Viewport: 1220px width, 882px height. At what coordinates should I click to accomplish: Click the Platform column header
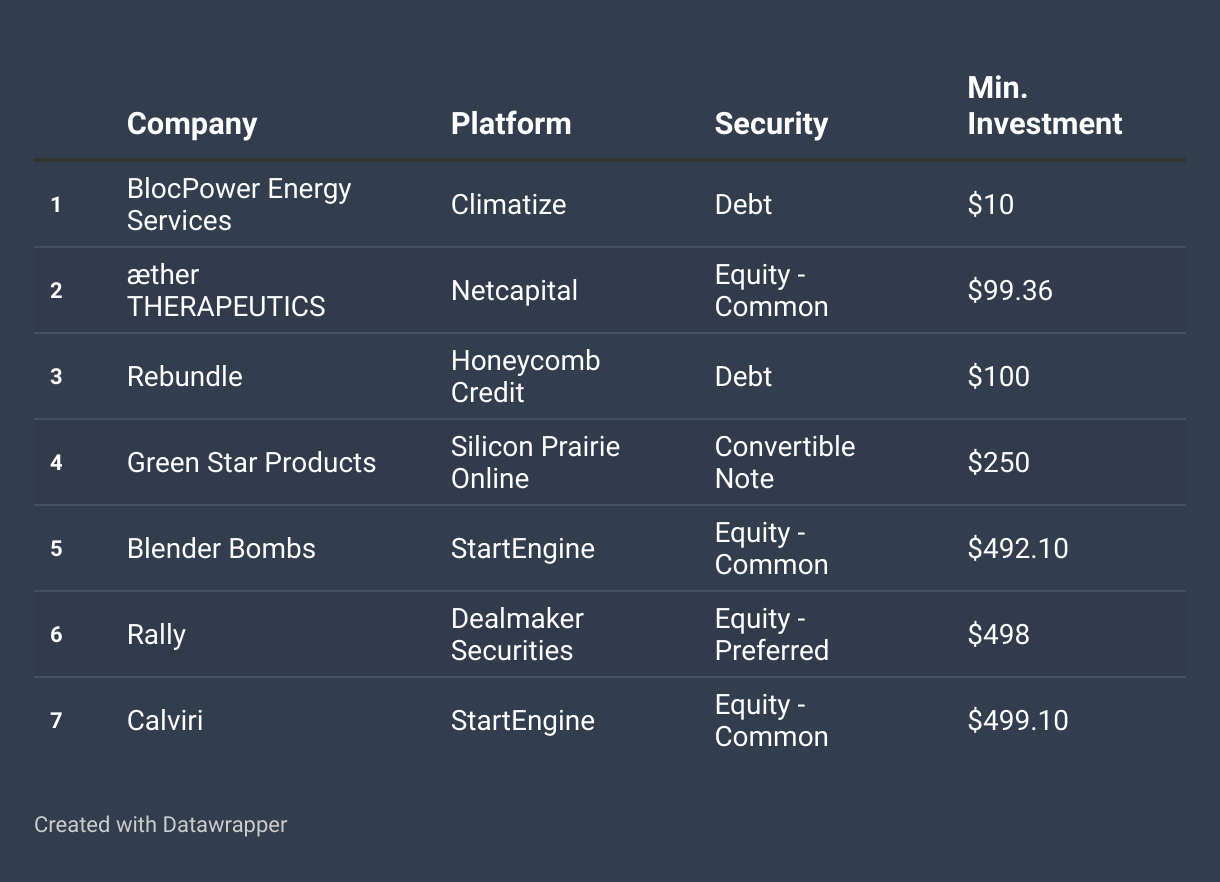click(511, 124)
